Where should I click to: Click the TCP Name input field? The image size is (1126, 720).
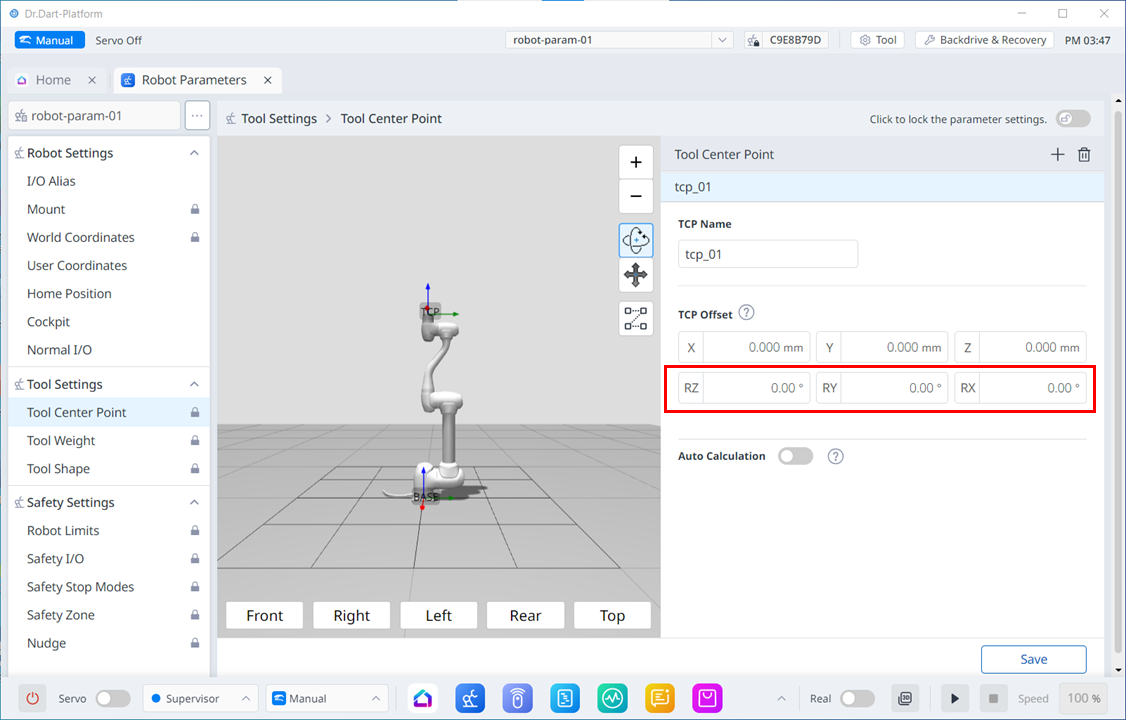[x=767, y=254]
